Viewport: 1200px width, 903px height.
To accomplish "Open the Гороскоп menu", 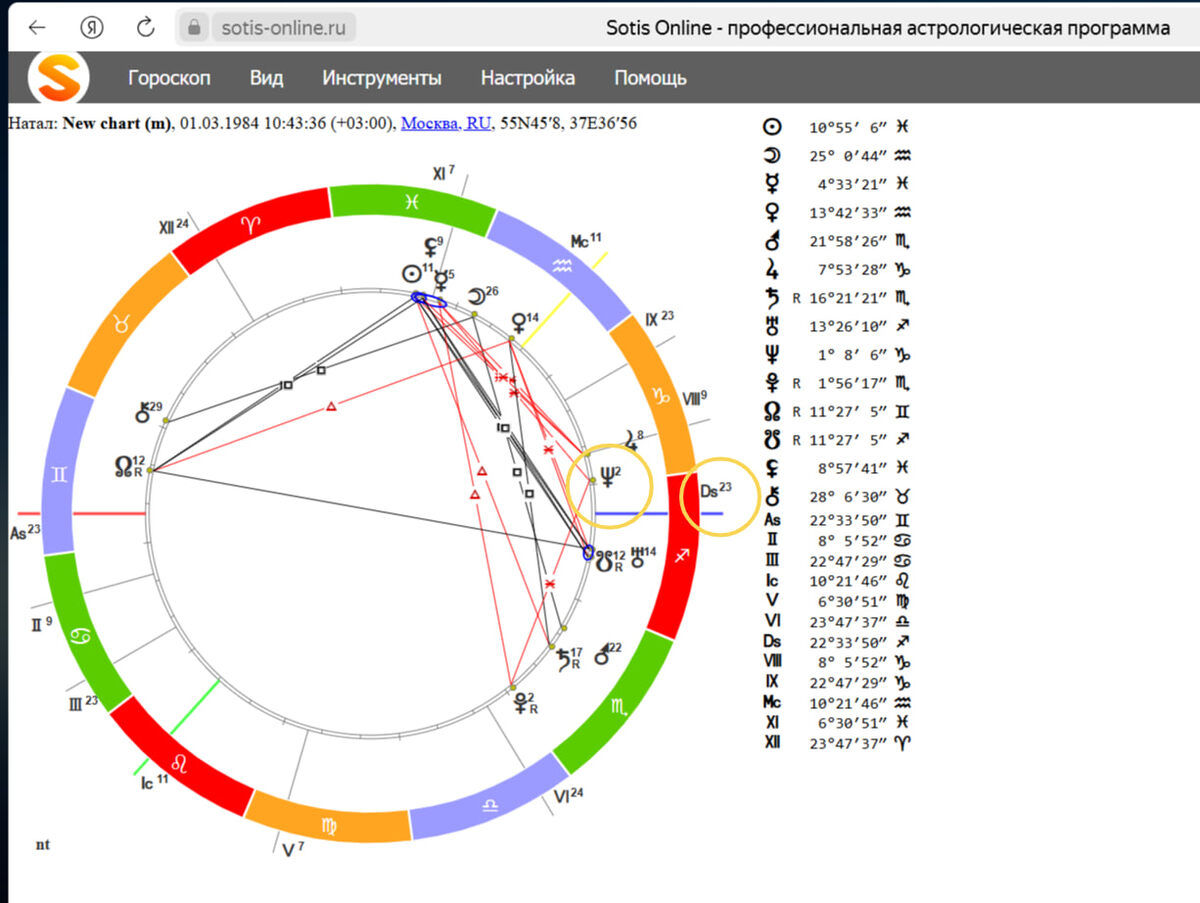I will (x=169, y=78).
